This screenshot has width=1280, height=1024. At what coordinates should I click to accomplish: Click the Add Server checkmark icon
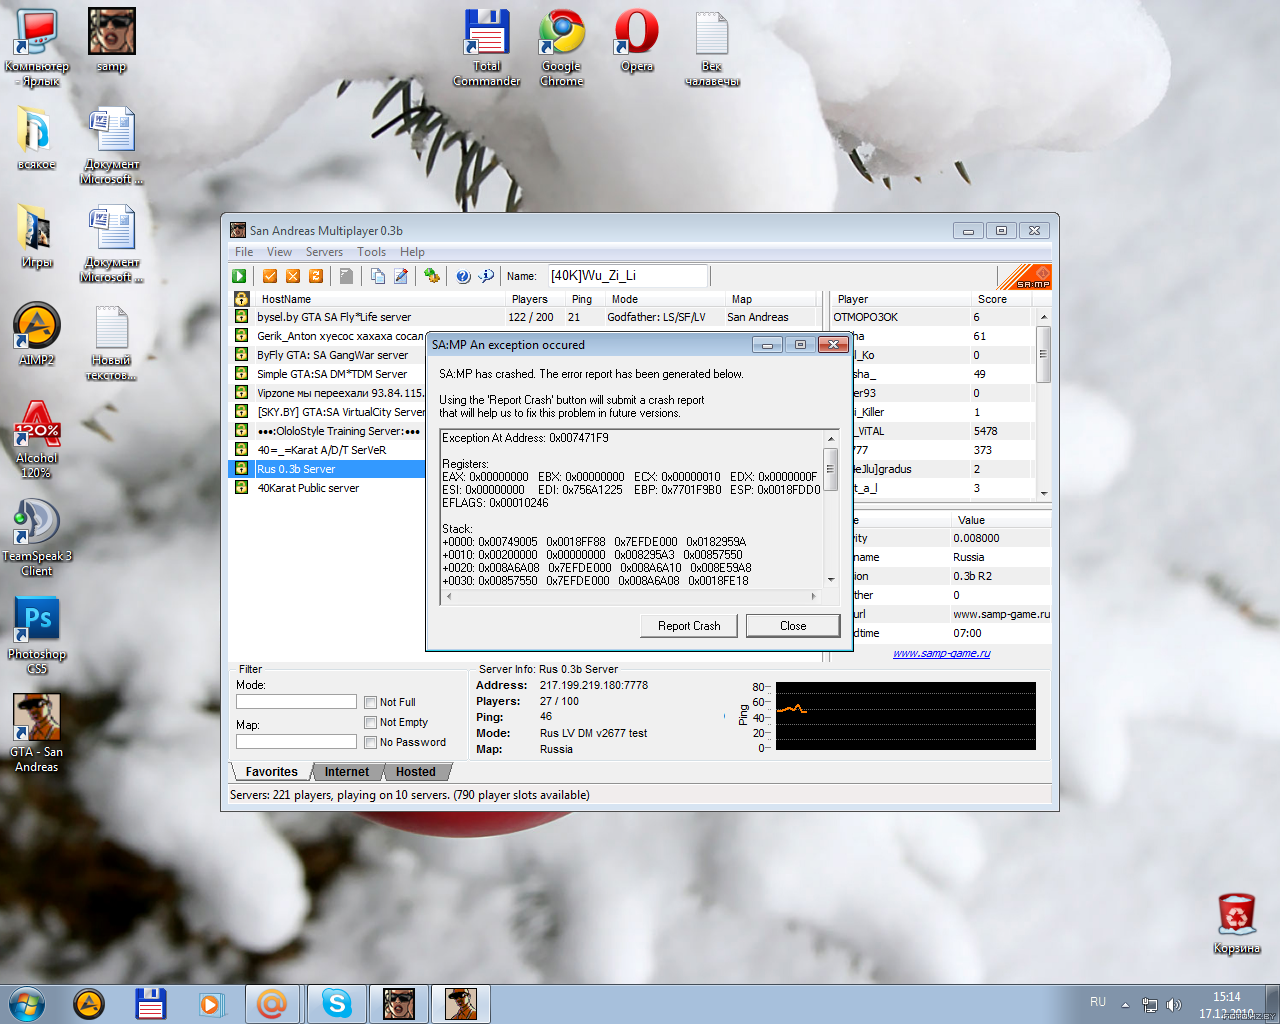click(x=270, y=276)
